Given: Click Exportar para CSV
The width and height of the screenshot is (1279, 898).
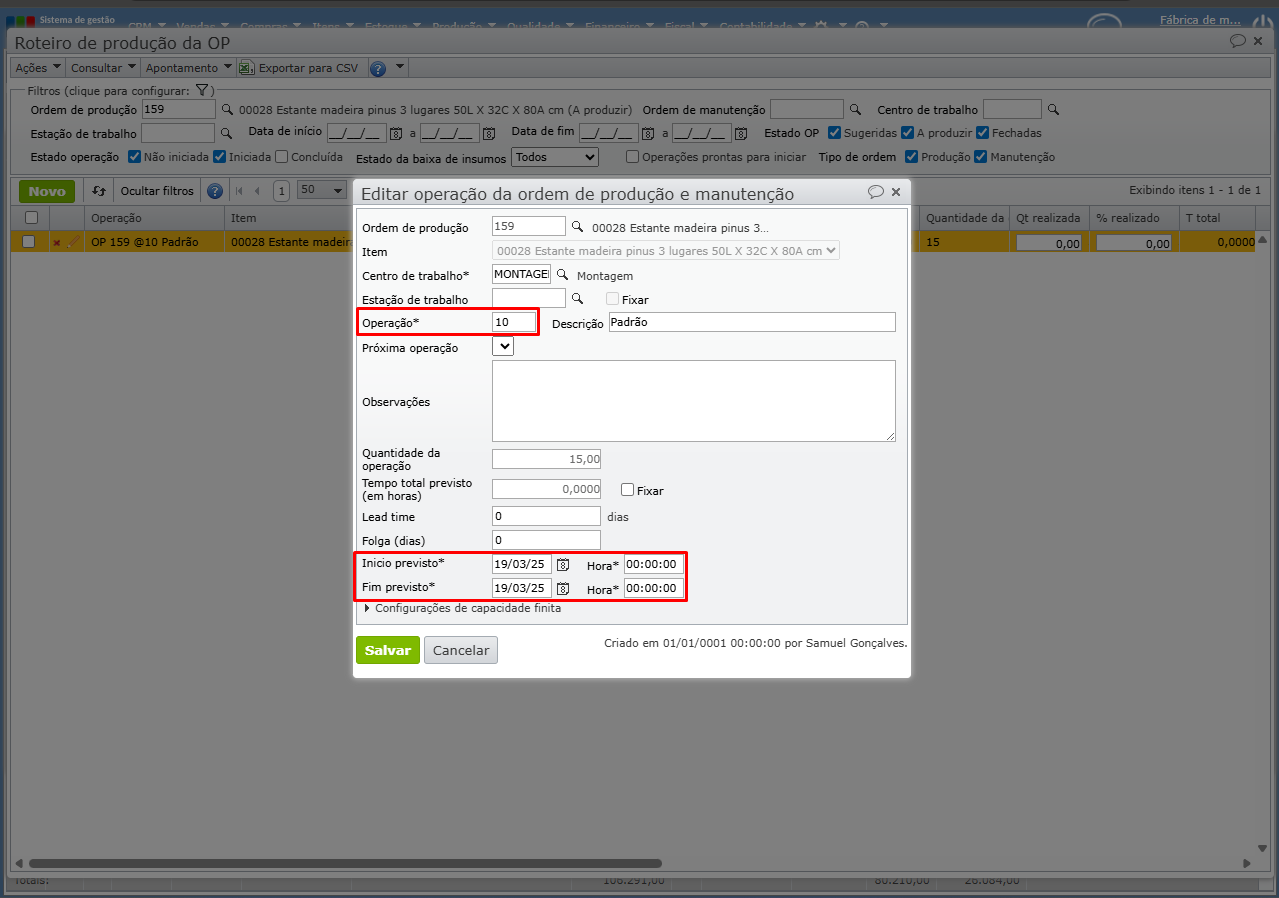Looking at the screenshot, I should (x=298, y=68).
